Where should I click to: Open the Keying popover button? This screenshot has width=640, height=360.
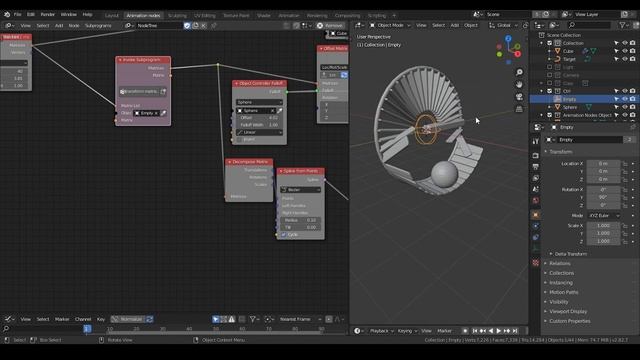[407, 331]
